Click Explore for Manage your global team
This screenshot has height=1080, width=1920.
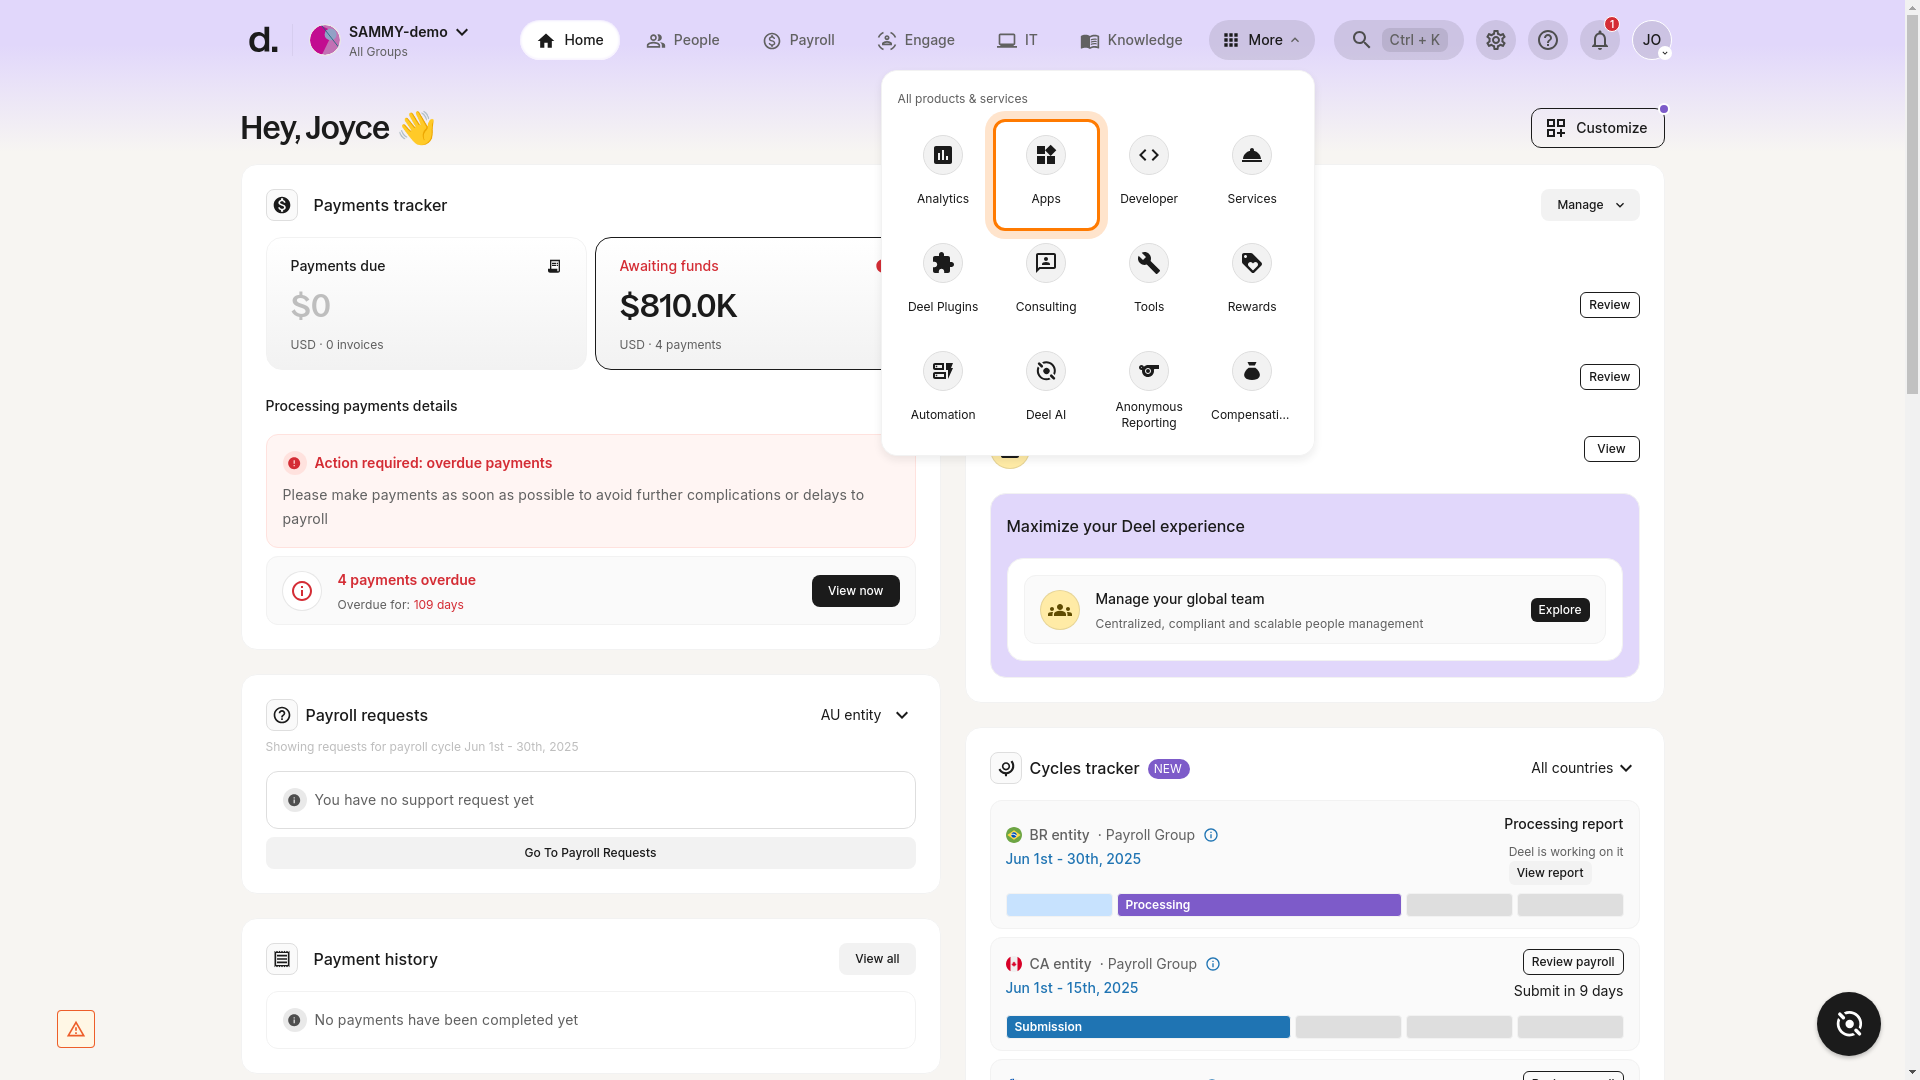(x=1559, y=610)
